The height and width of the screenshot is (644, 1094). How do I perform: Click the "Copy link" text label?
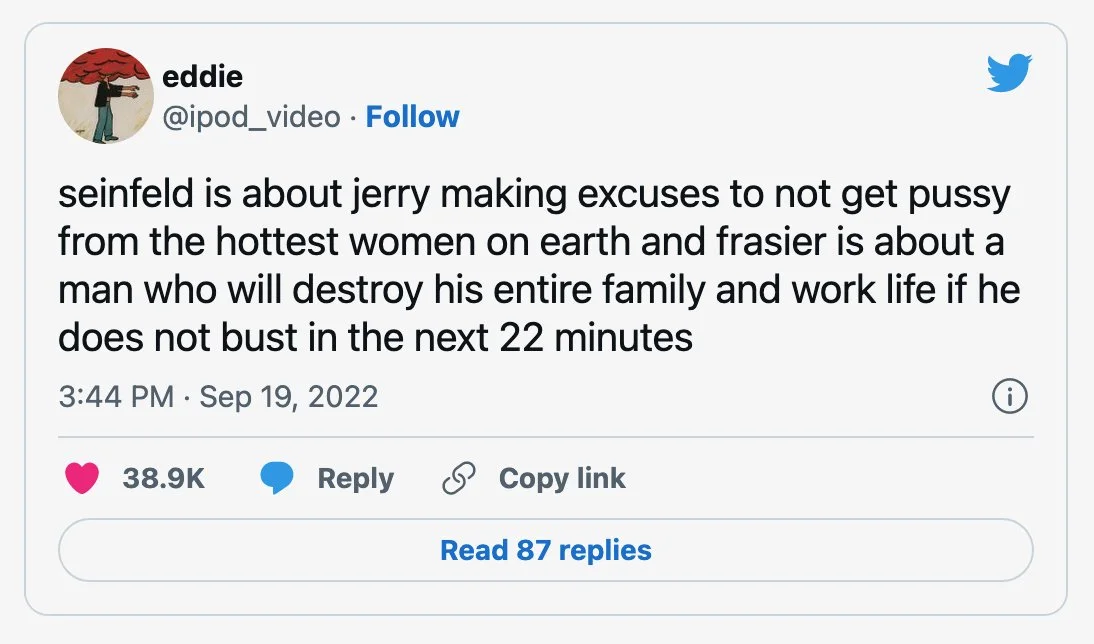click(562, 479)
